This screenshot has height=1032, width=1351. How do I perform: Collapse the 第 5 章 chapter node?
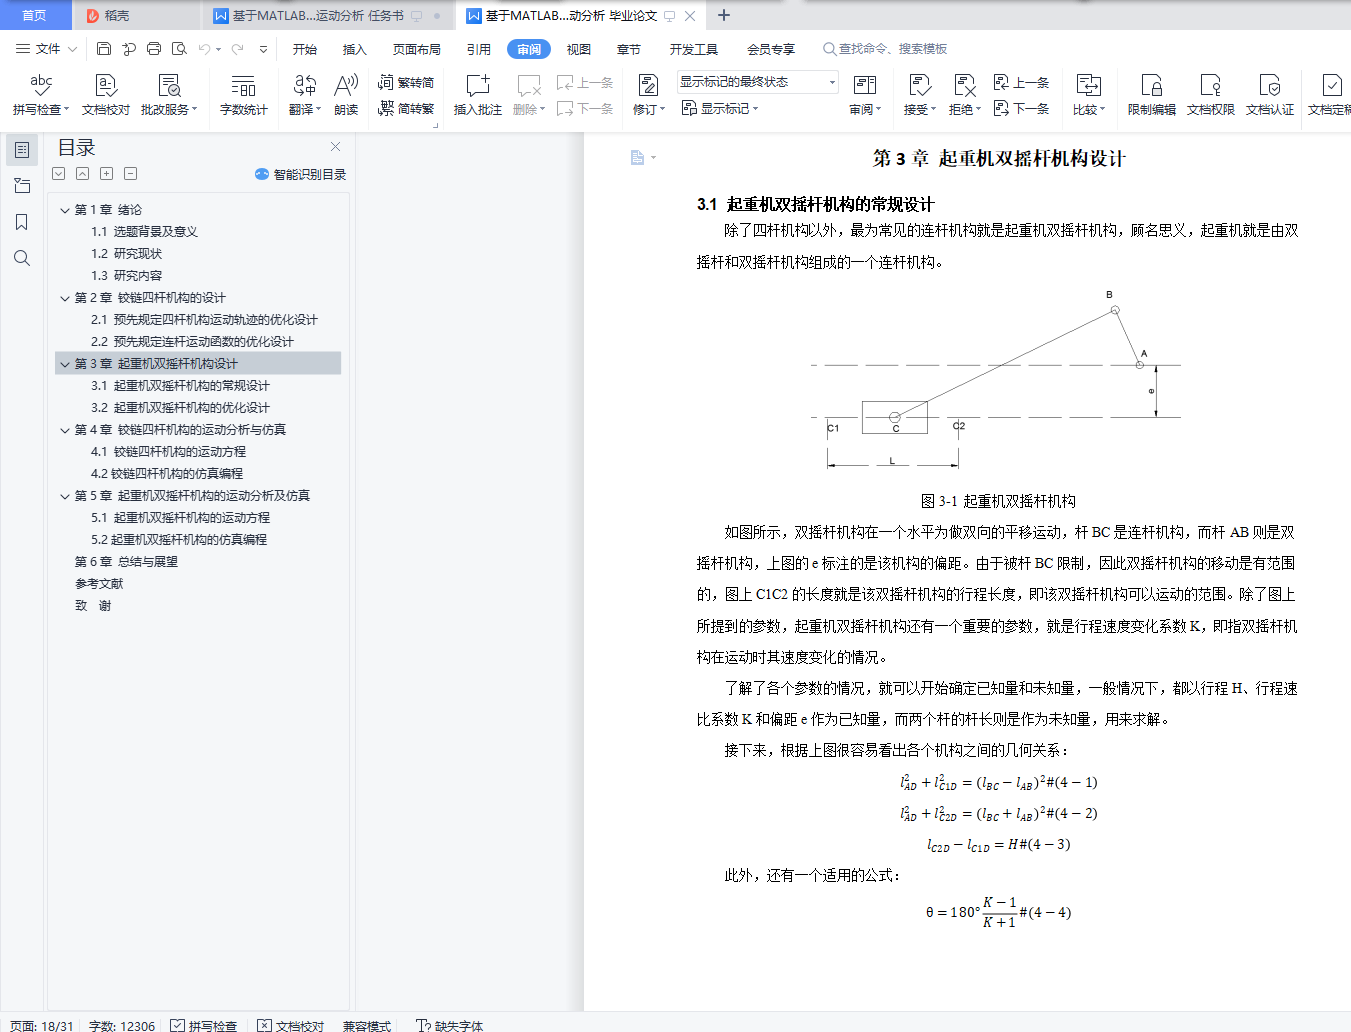[x=65, y=496]
